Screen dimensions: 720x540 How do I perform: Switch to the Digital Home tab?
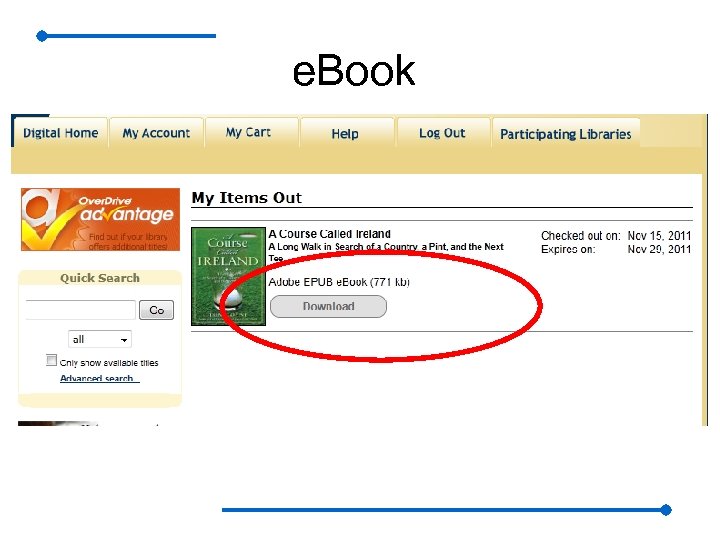pos(60,133)
